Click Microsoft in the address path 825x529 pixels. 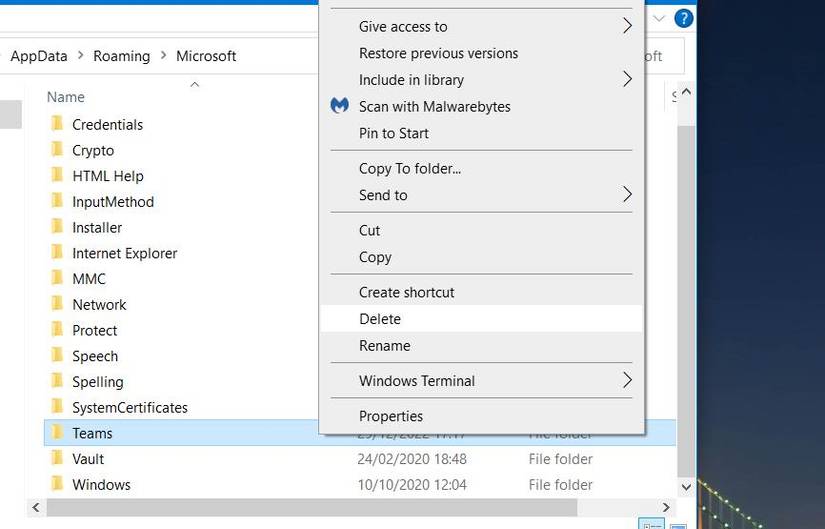[x=206, y=56]
